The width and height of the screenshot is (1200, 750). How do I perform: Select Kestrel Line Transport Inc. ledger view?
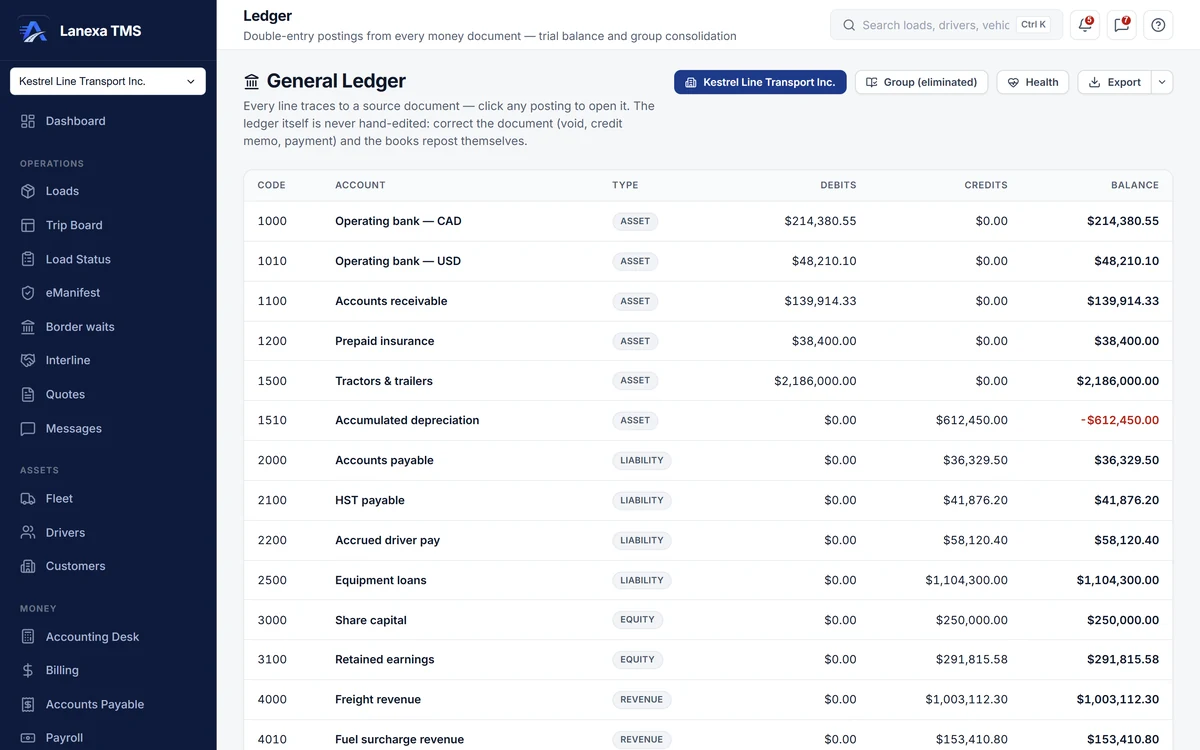[x=760, y=82]
